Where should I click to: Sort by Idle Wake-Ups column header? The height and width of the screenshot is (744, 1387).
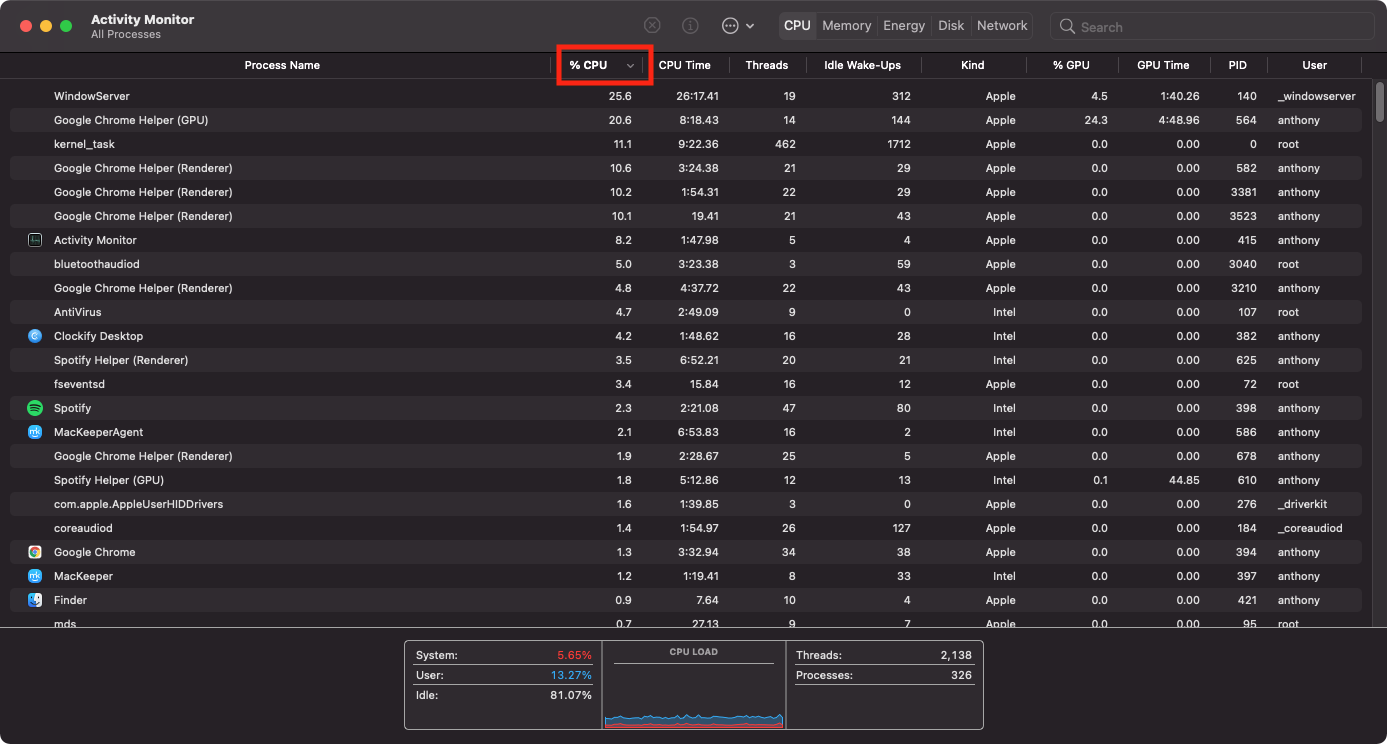pos(862,65)
